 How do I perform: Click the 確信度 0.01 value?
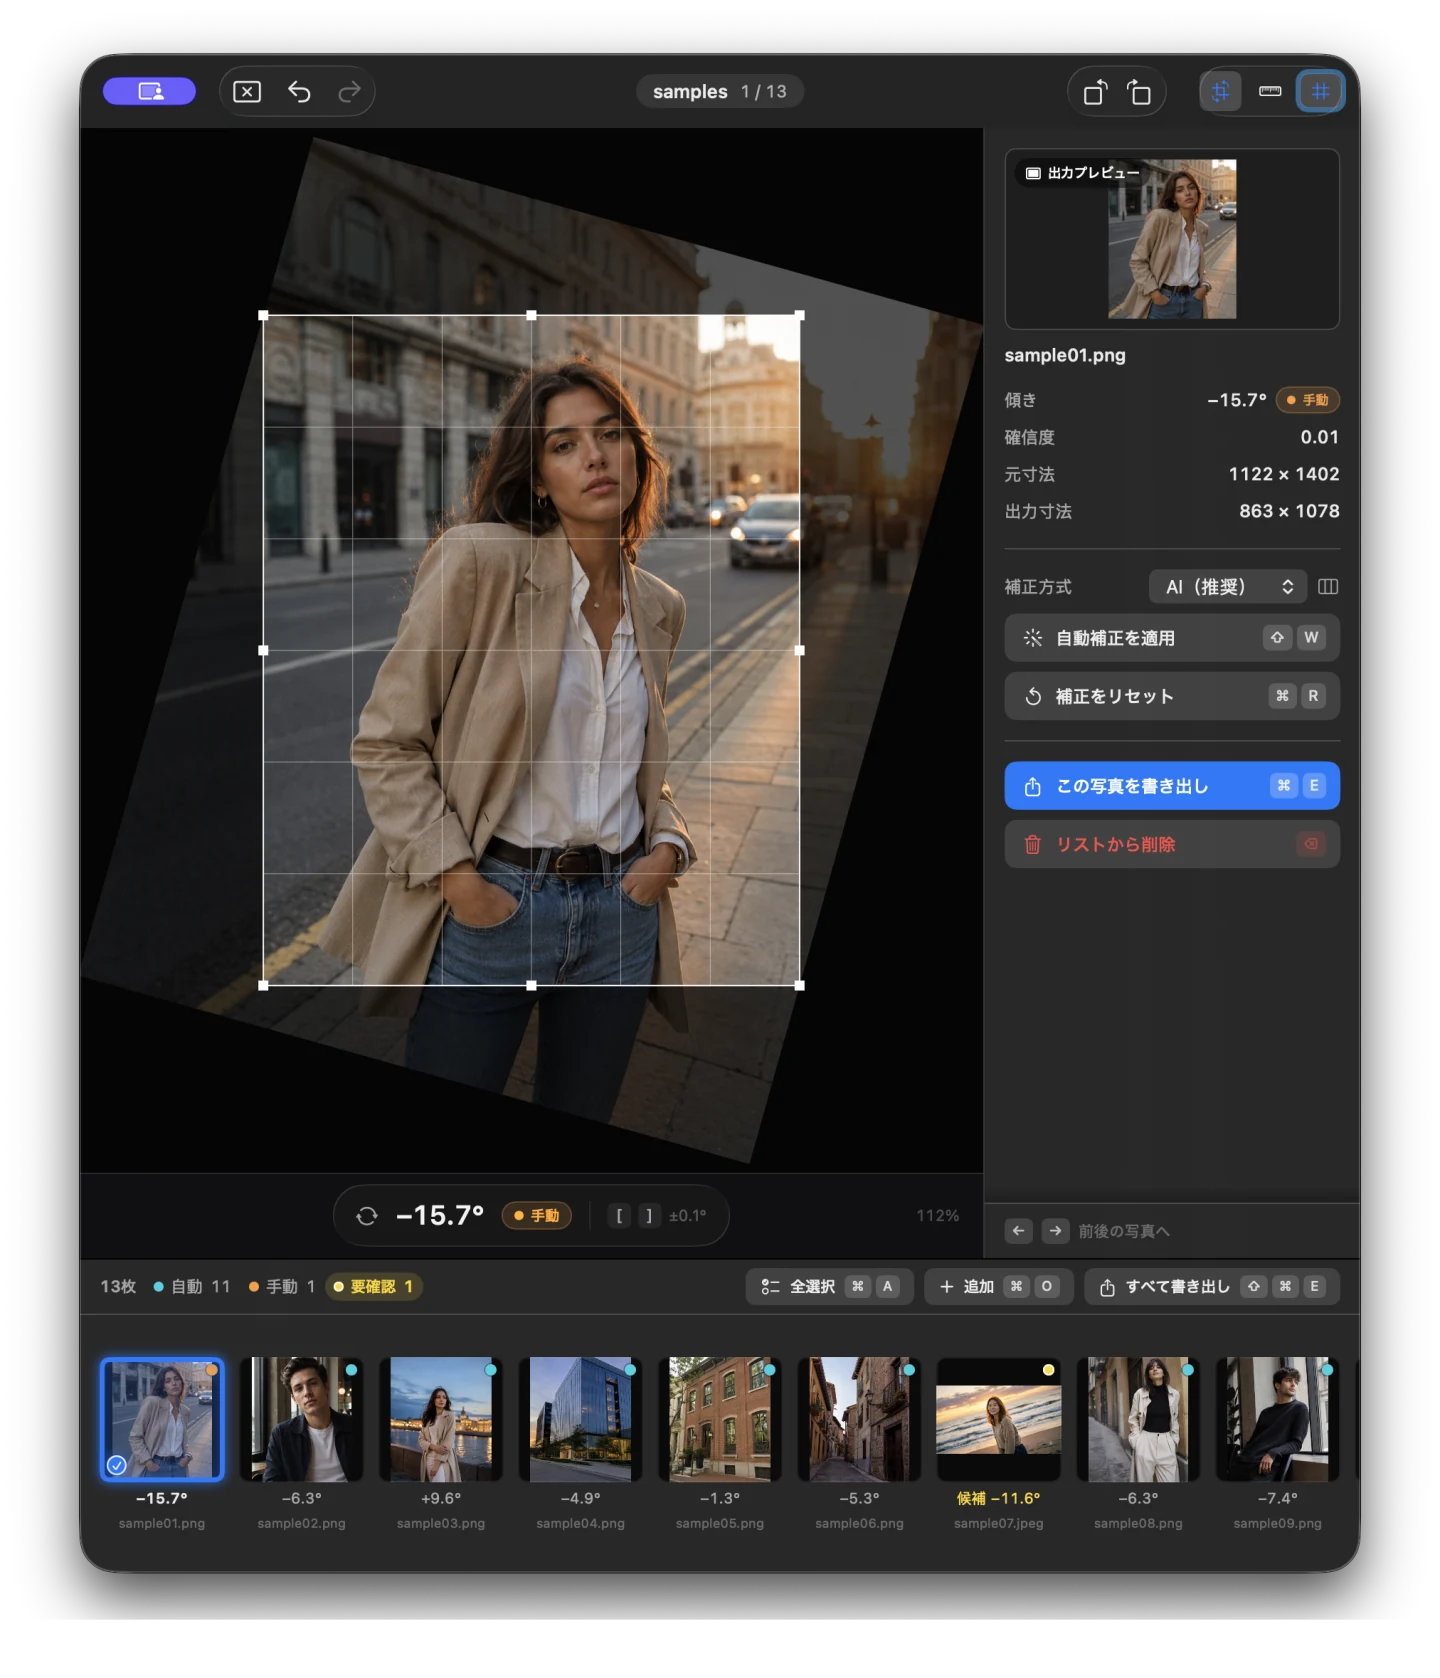coord(1319,437)
